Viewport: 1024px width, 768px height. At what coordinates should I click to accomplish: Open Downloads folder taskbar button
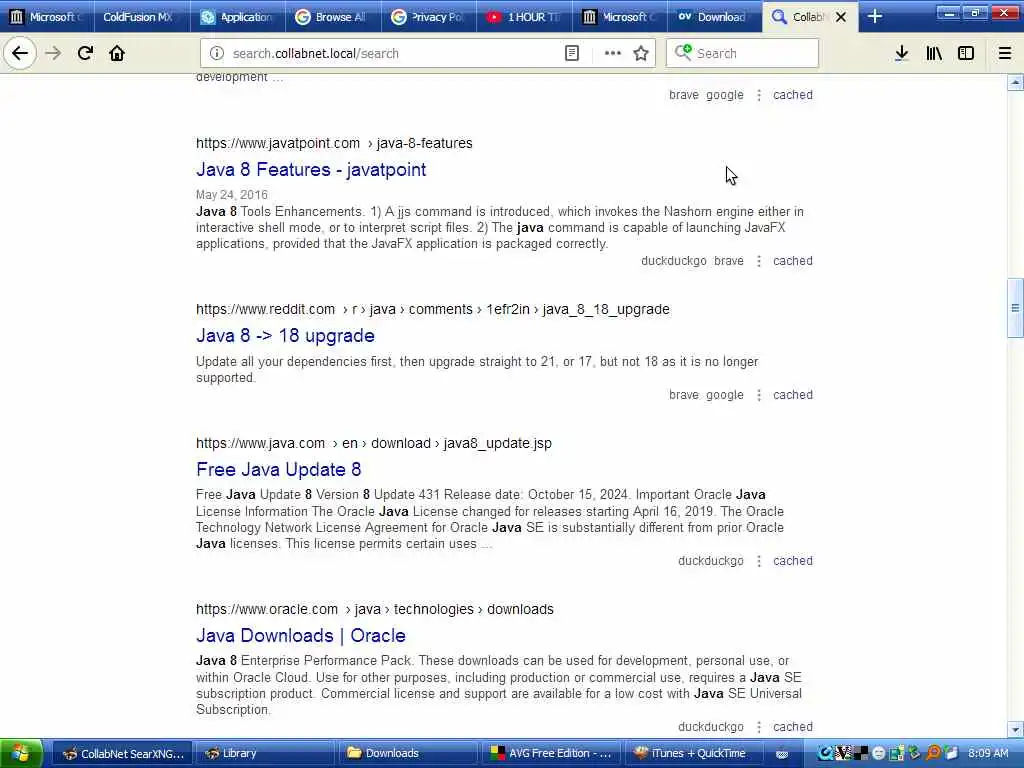[406, 754]
